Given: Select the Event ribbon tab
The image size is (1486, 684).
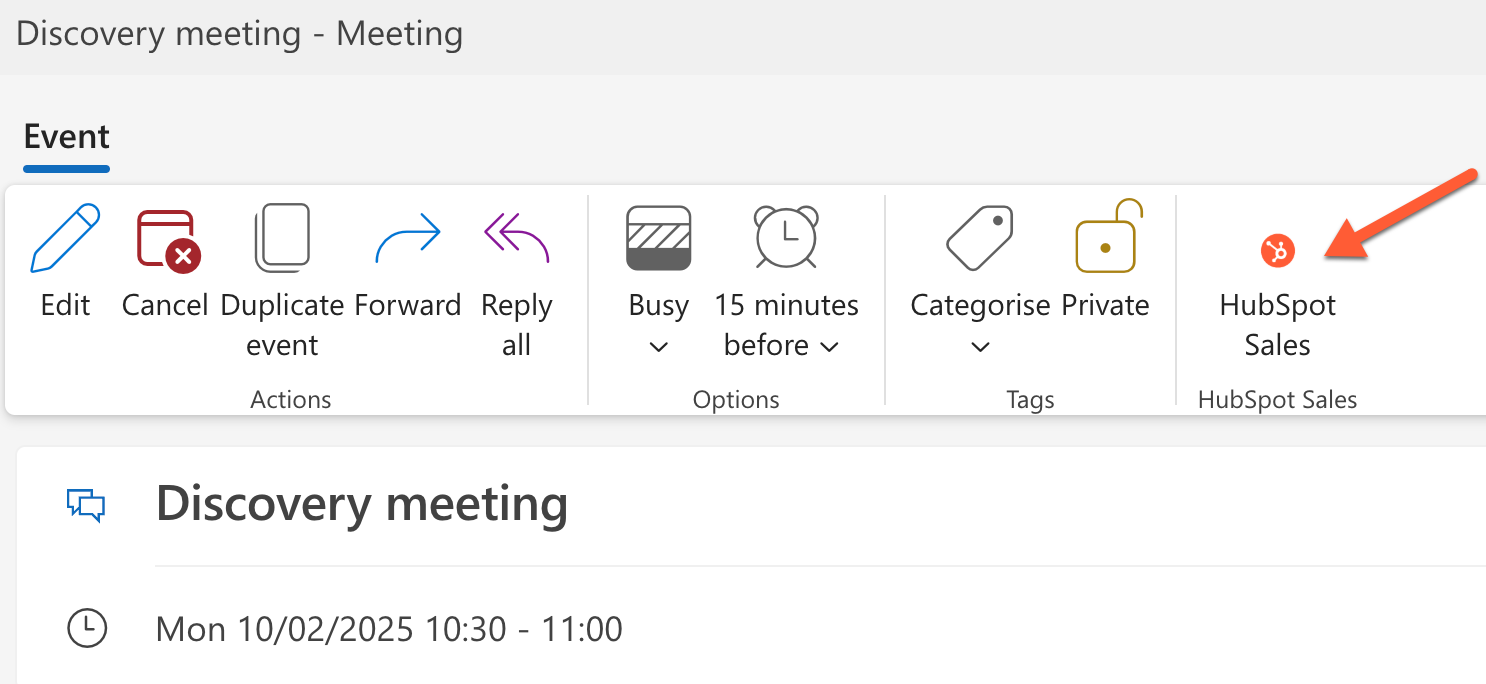Looking at the screenshot, I should coord(66,137).
